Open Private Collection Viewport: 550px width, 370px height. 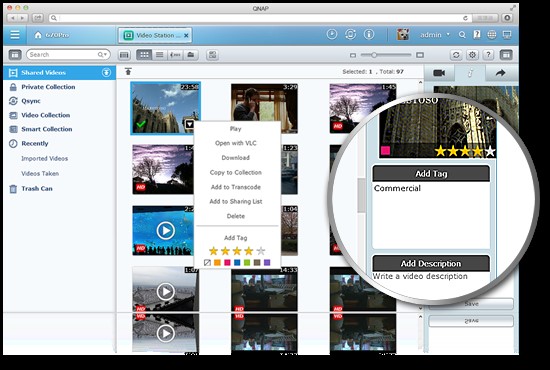click(x=48, y=87)
